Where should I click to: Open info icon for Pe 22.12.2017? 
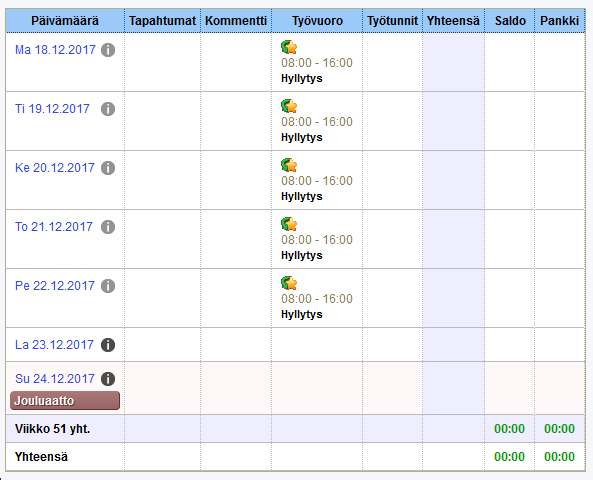tap(108, 286)
